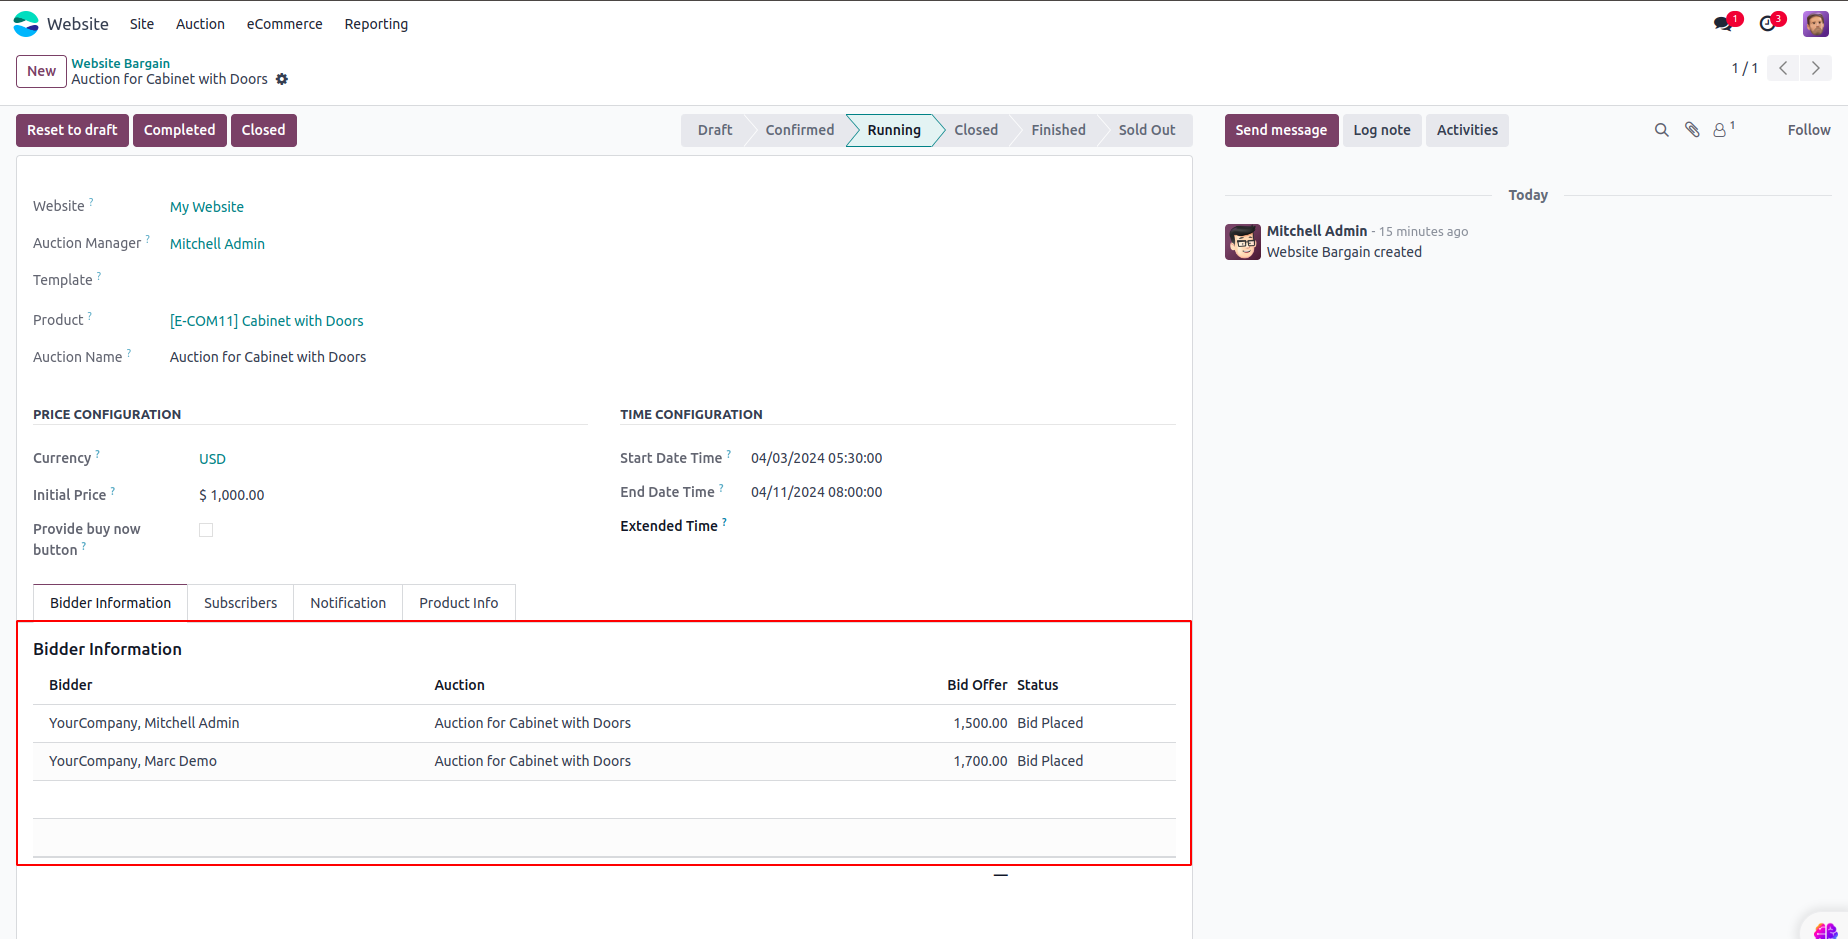Go to the next record arrow

[x=1816, y=68]
